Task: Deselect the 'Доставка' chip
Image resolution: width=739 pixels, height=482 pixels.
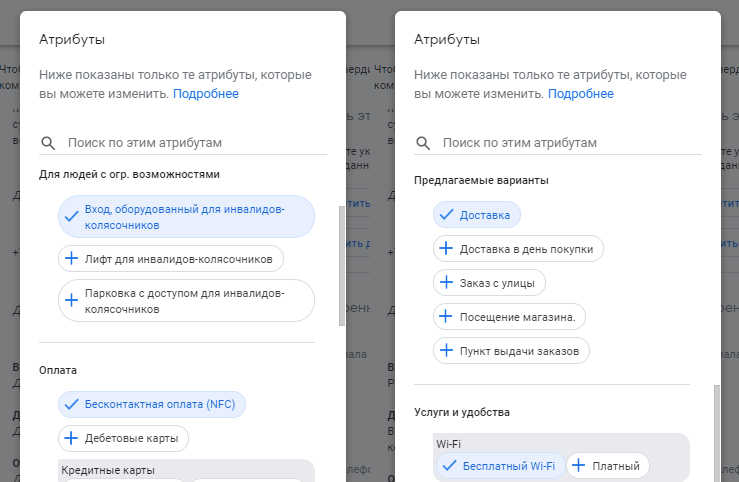Action: [x=476, y=215]
